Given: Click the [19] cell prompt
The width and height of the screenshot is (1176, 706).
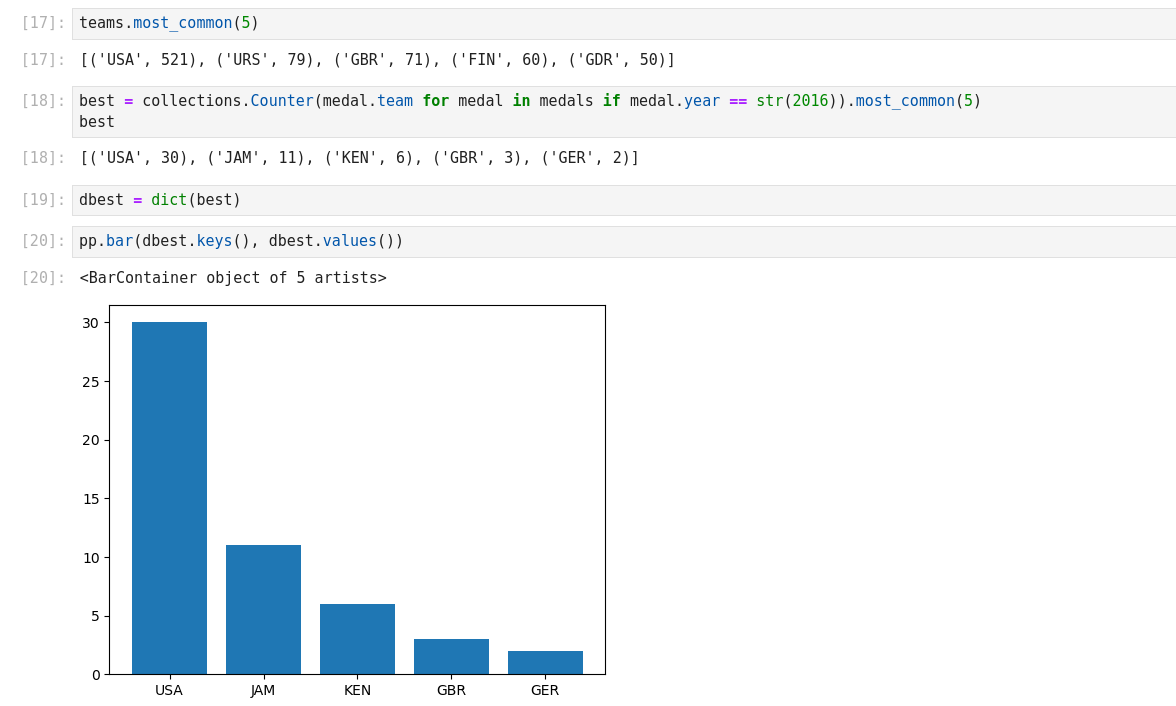Looking at the screenshot, I should click(43, 200).
